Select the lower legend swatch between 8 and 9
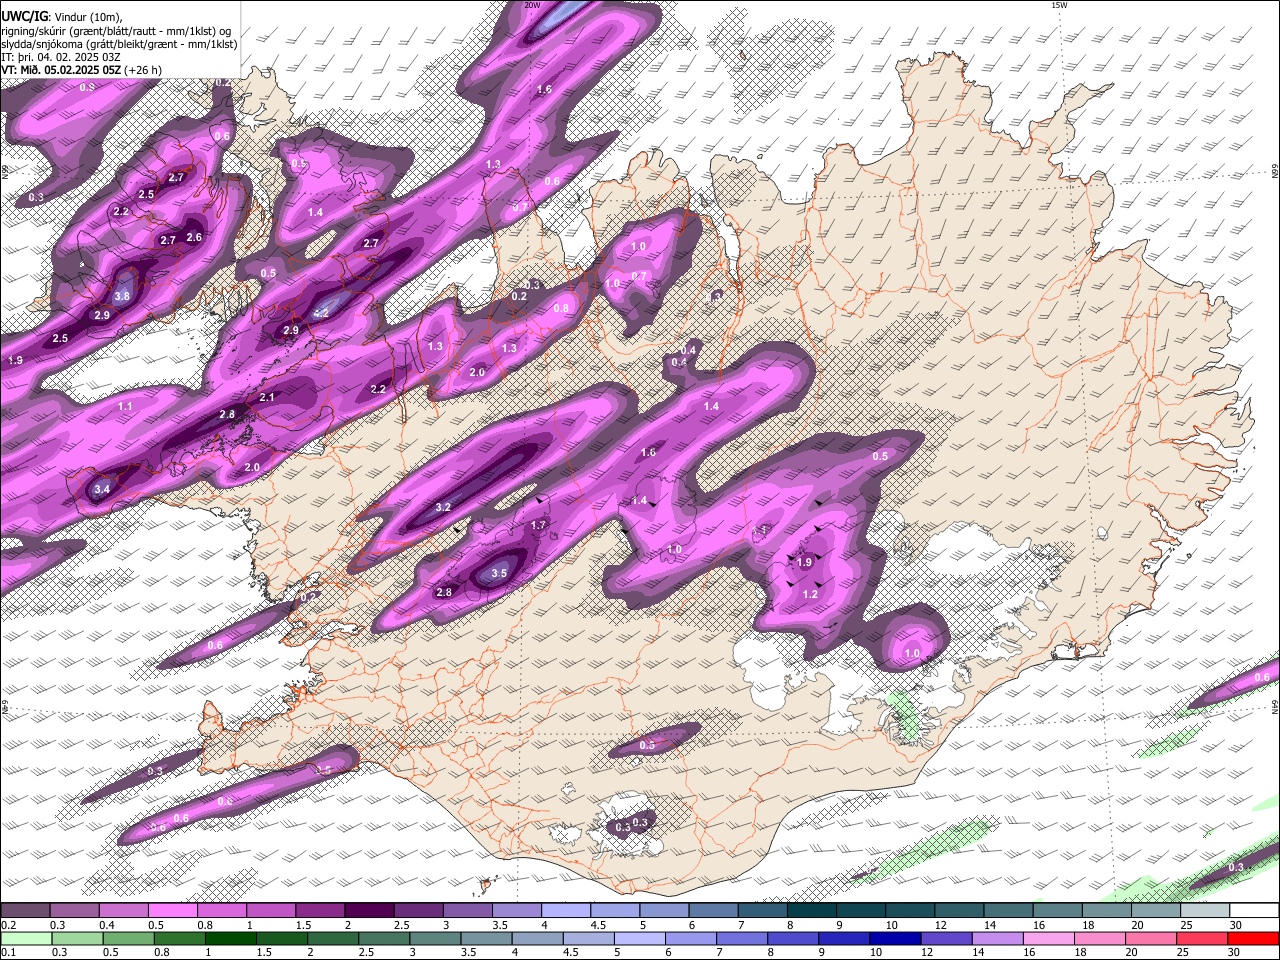1280x960 pixels. tap(793, 938)
